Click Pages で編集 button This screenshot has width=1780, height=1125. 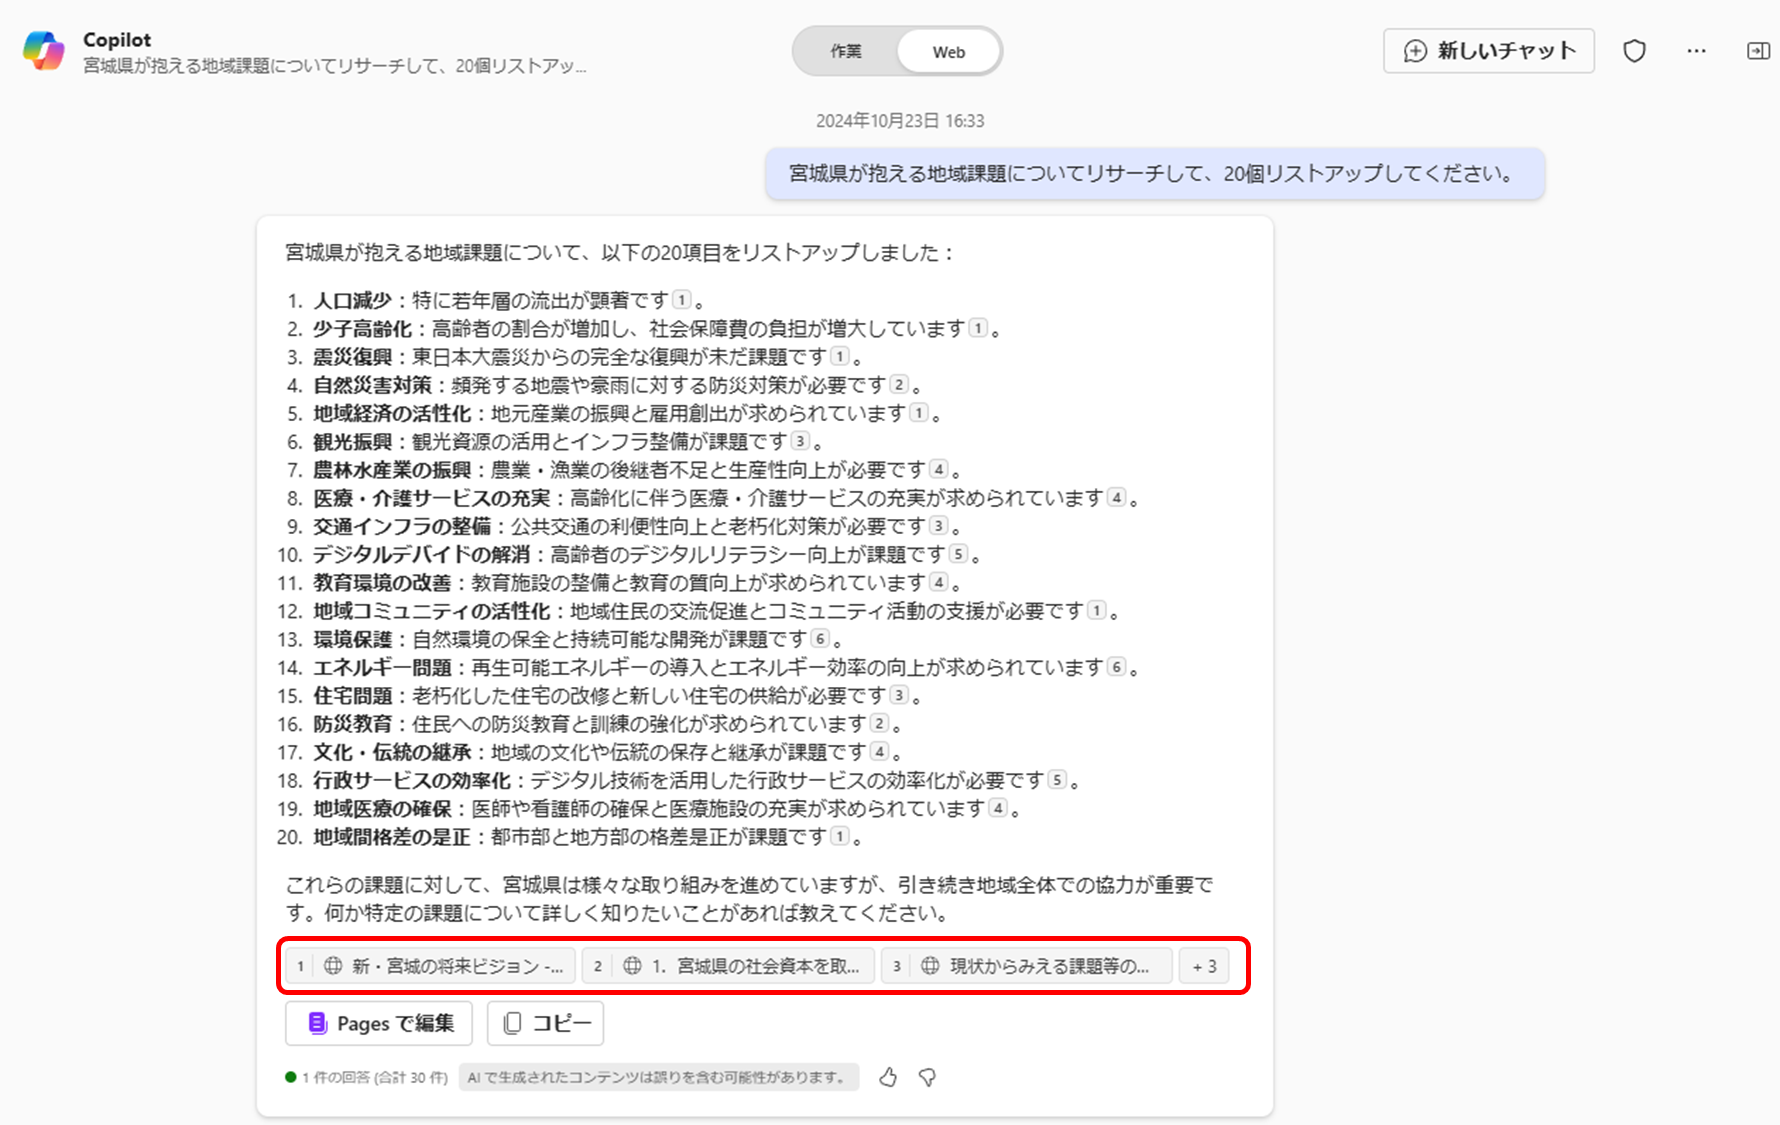click(379, 1023)
